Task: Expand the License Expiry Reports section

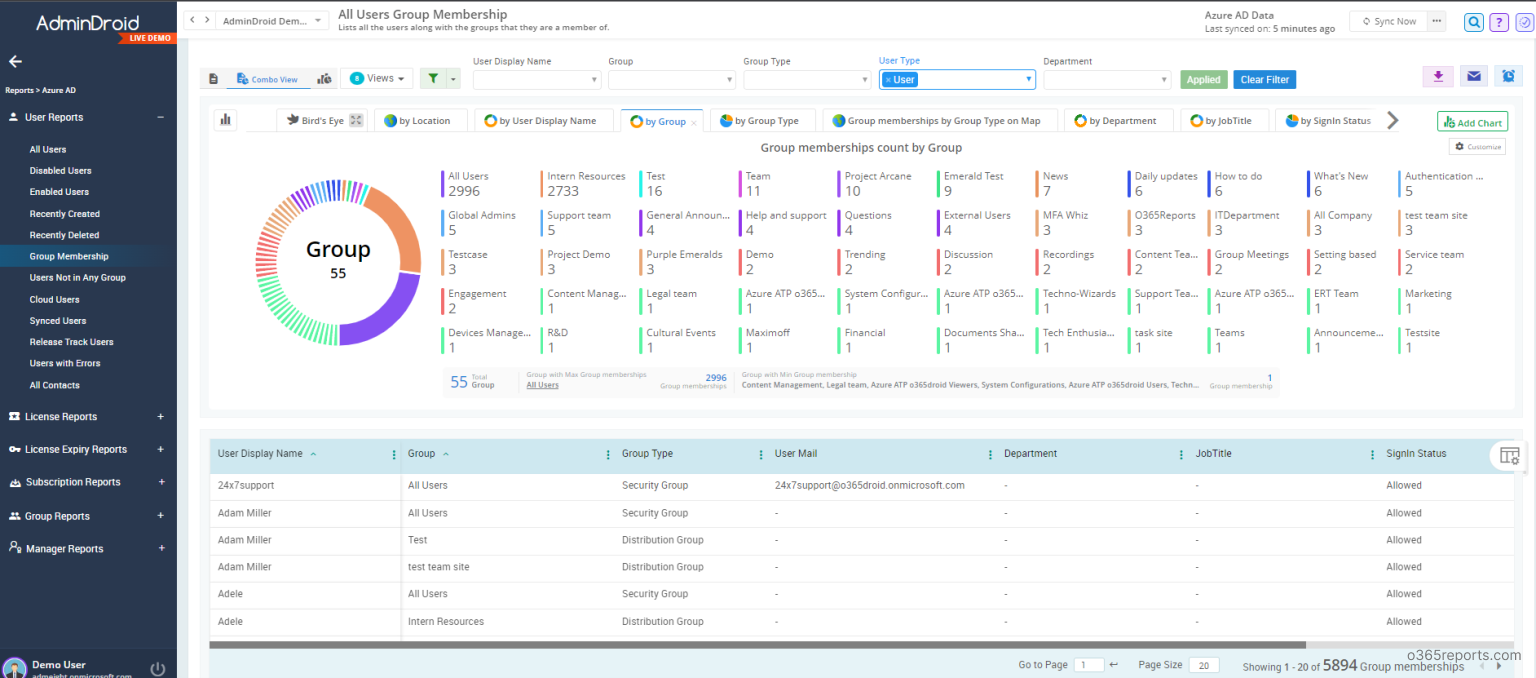Action: tap(161, 449)
